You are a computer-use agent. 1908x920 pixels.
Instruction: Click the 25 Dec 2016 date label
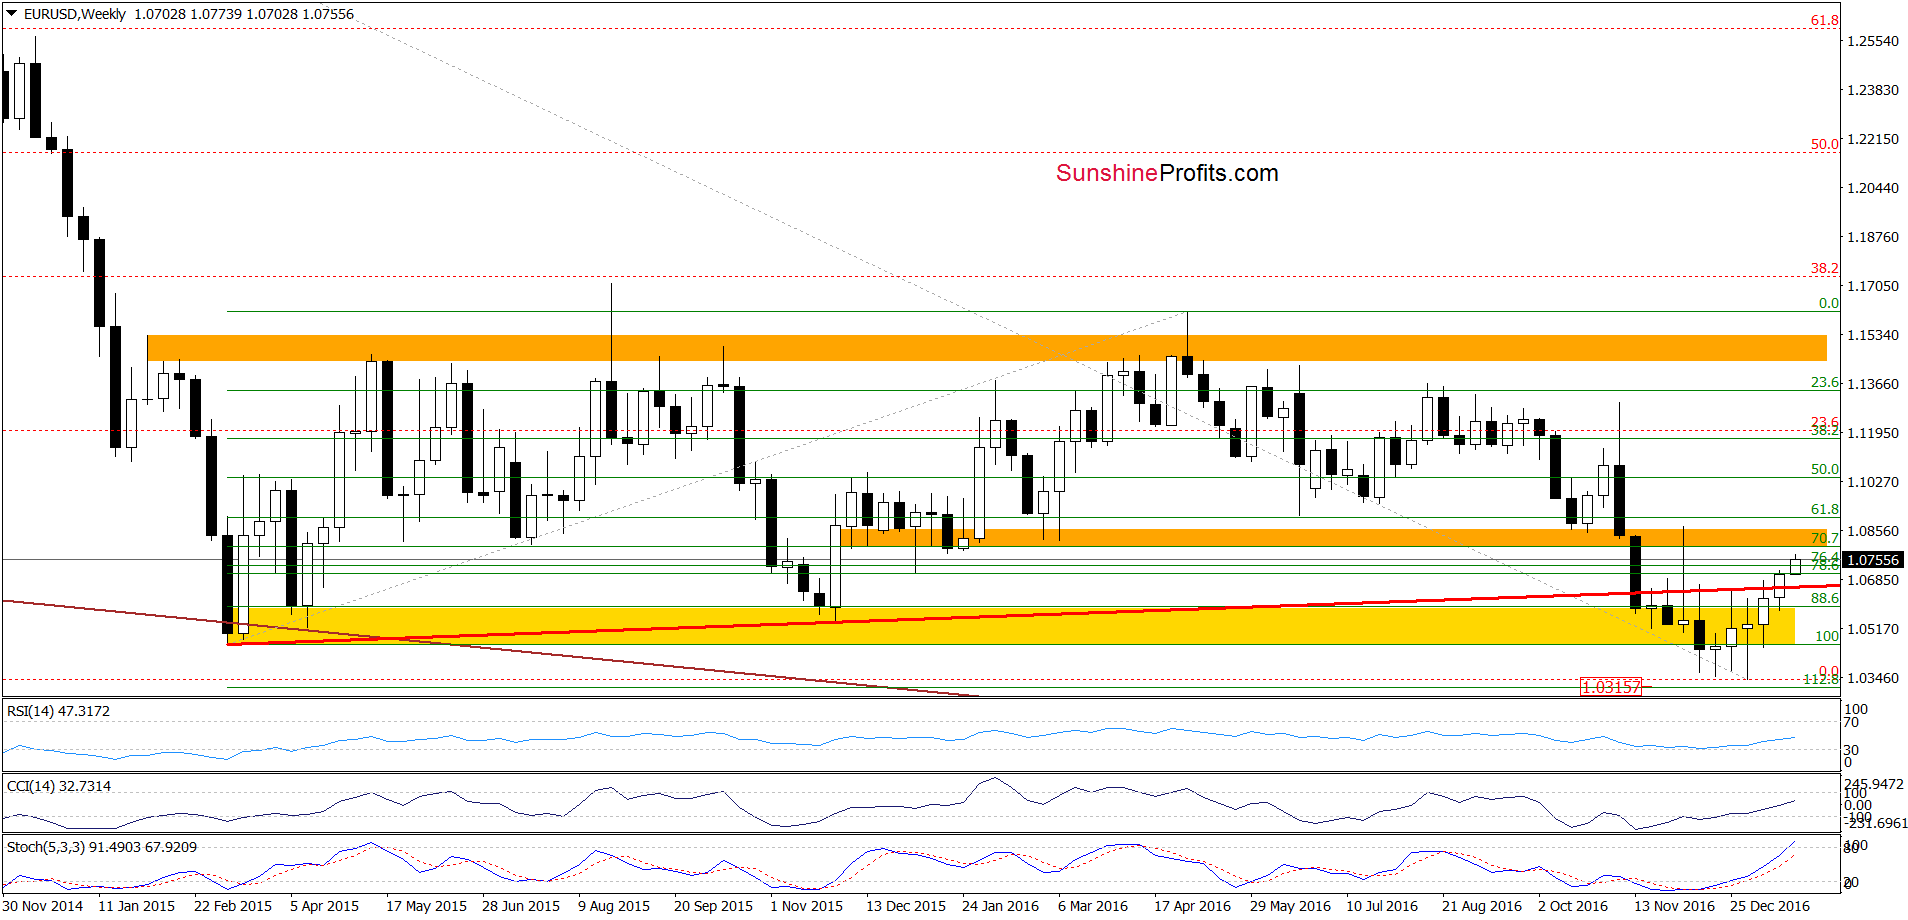pyautogui.click(x=1770, y=906)
